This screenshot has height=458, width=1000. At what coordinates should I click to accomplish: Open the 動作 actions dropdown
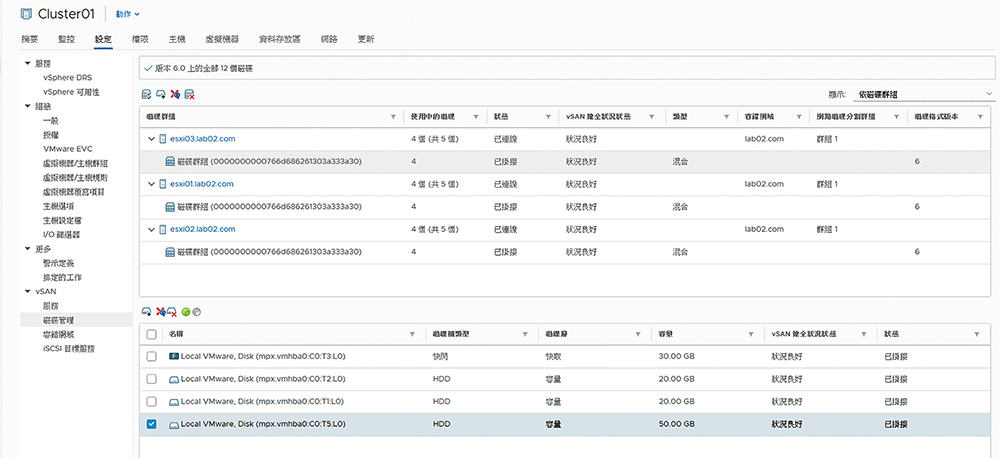click(128, 14)
